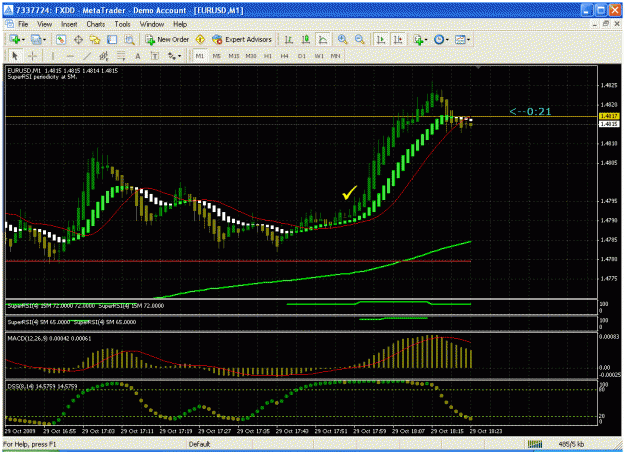Choose the trendline drawing tool
The height and width of the screenshot is (452, 625).
point(87,56)
